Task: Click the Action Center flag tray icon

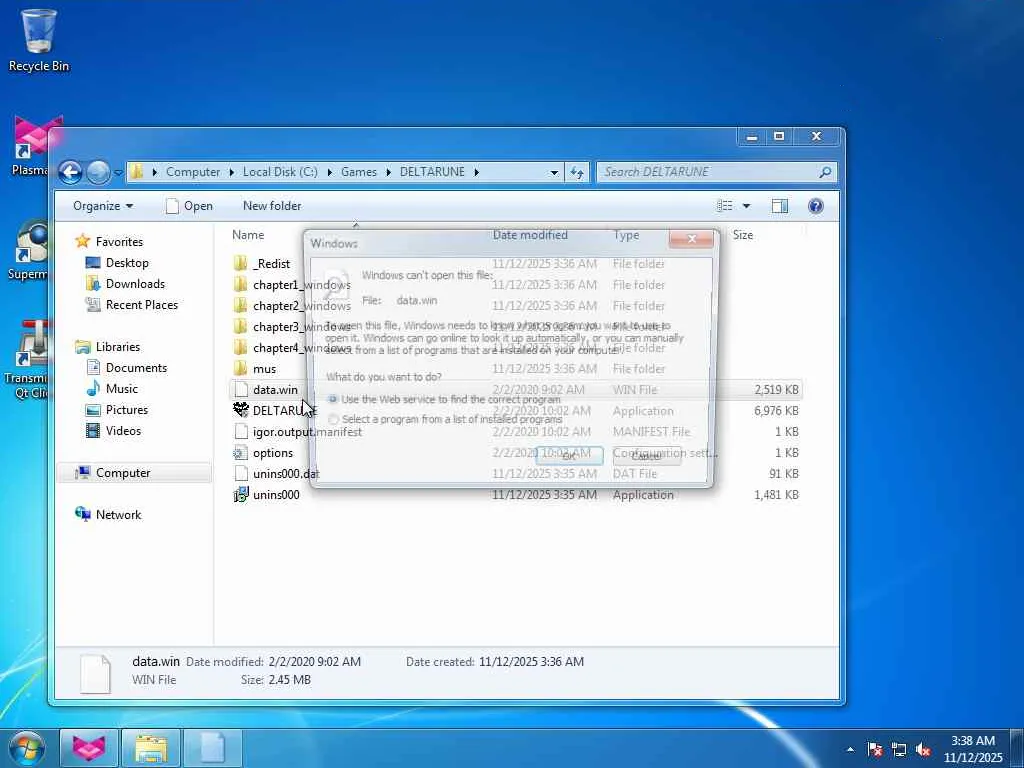Action: (x=875, y=750)
